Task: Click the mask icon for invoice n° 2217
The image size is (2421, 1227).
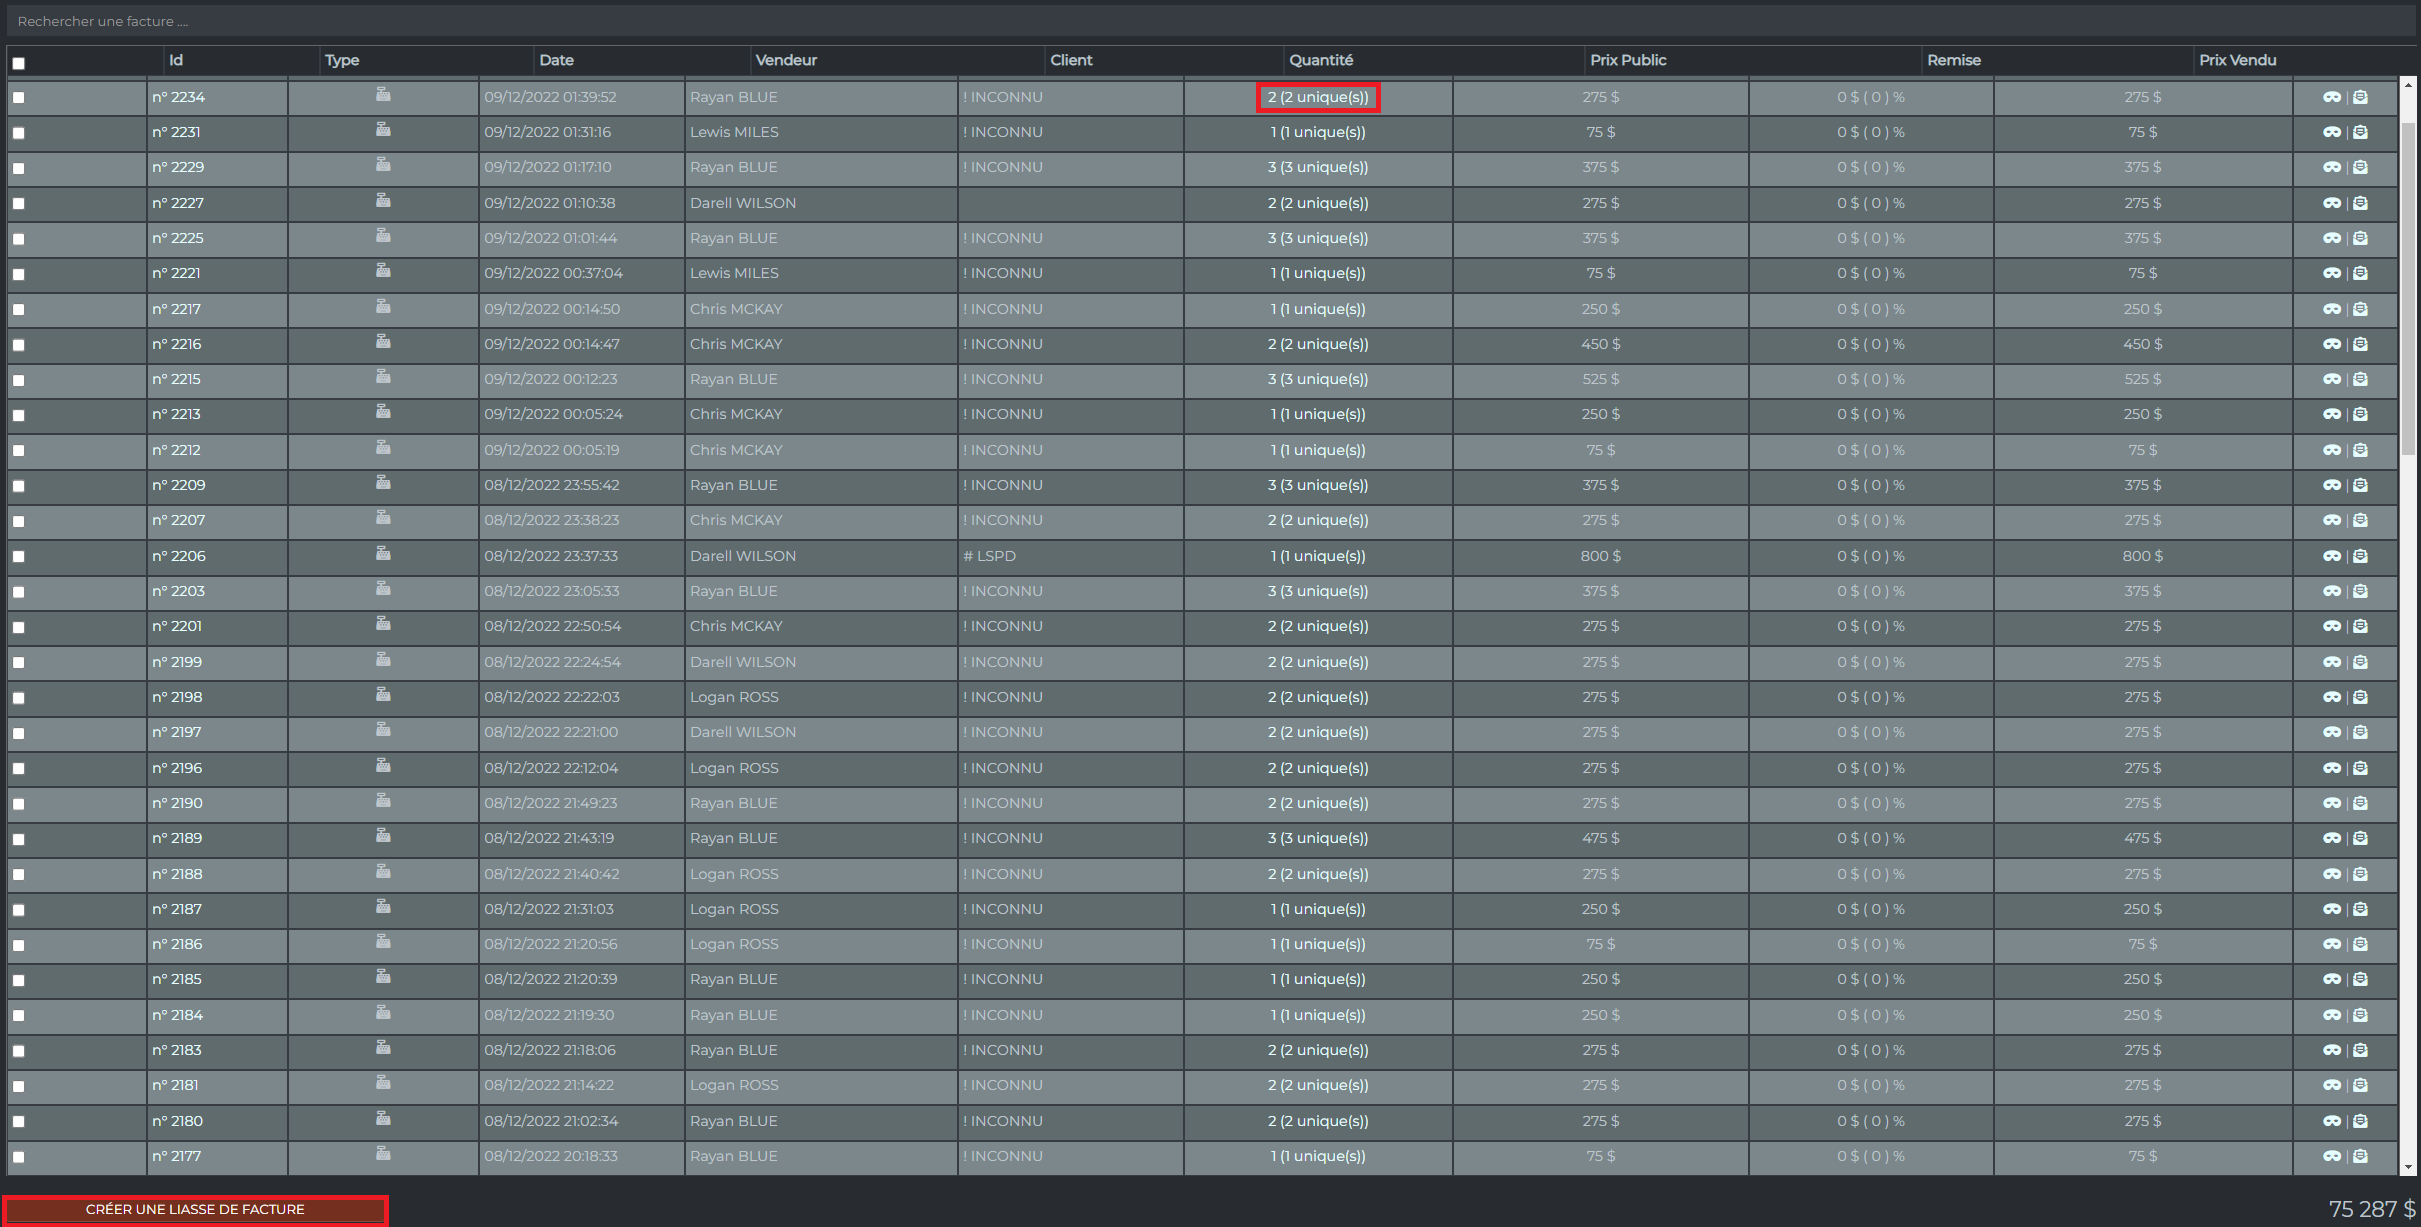Action: tap(2332, 309)
